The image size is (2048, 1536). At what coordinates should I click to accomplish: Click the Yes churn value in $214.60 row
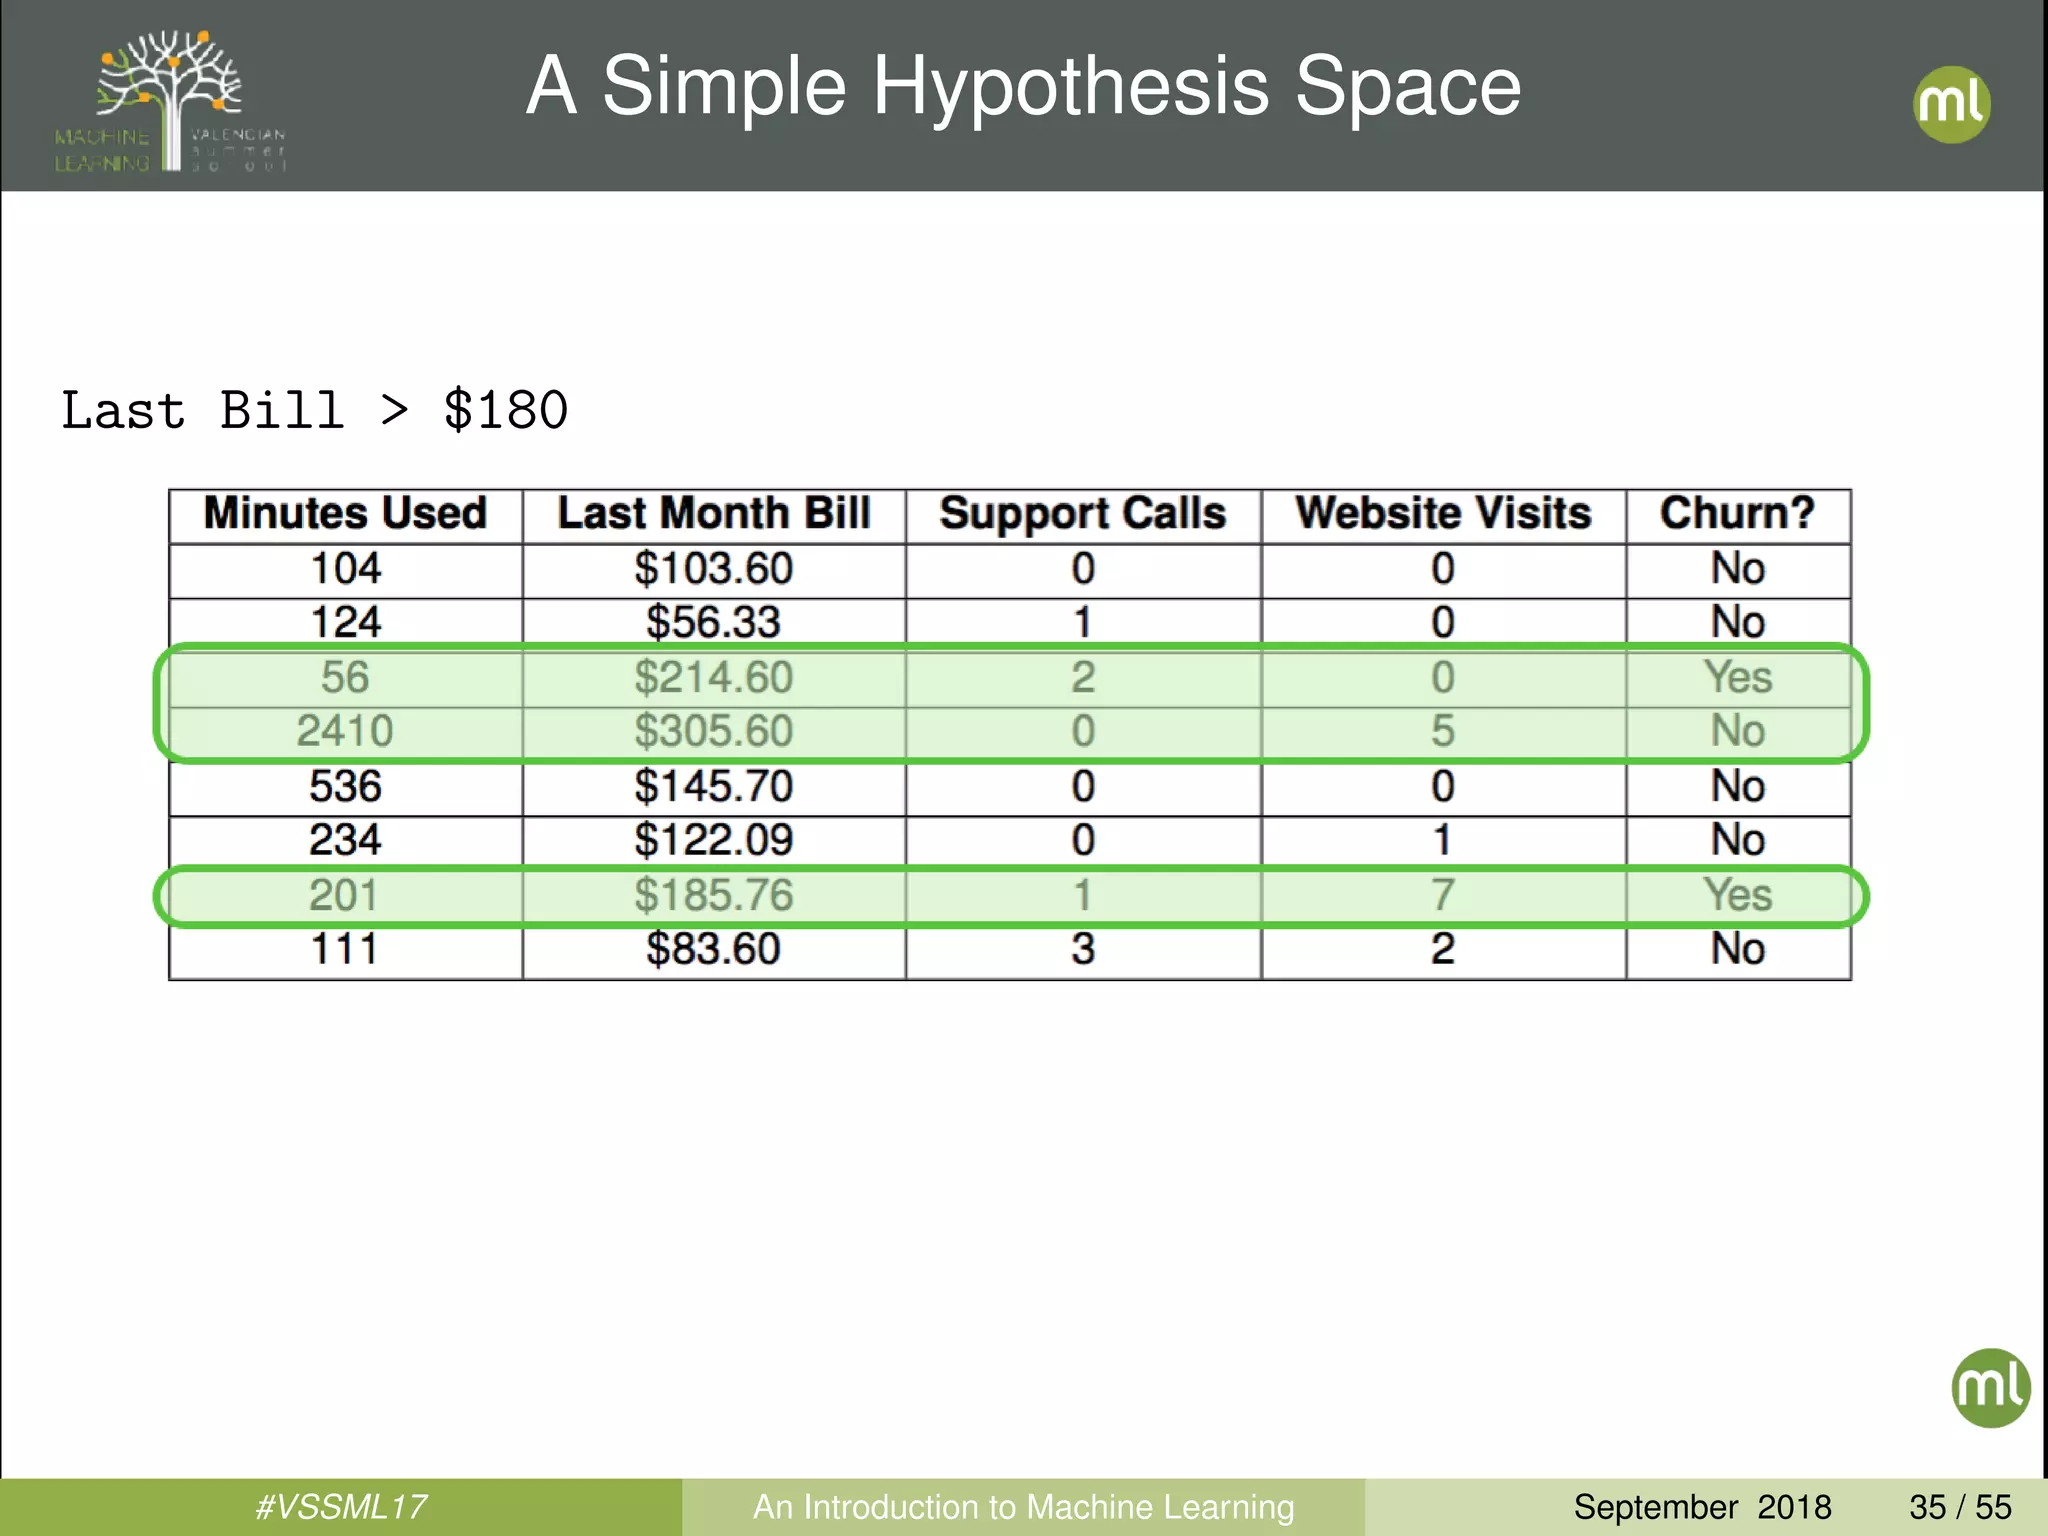pyautogui.click(x=1738, y=678)
